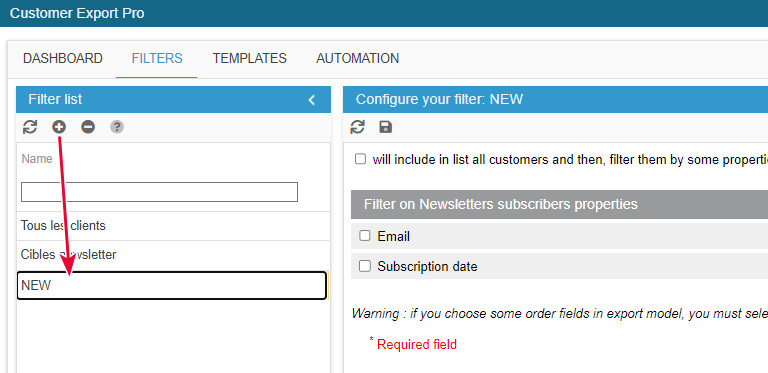The image size is (768, 373).
Task: Collapse the Filter list panel
Action: (312, 100)
